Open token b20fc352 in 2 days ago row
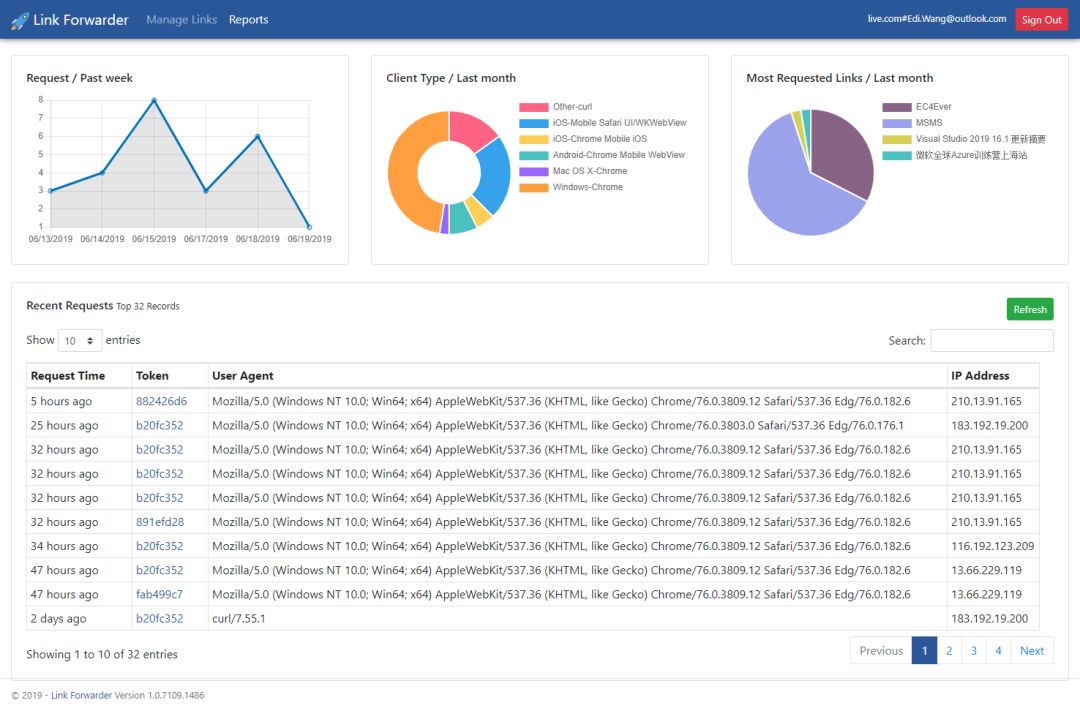 pyautogui.click(x=159, y=618)
